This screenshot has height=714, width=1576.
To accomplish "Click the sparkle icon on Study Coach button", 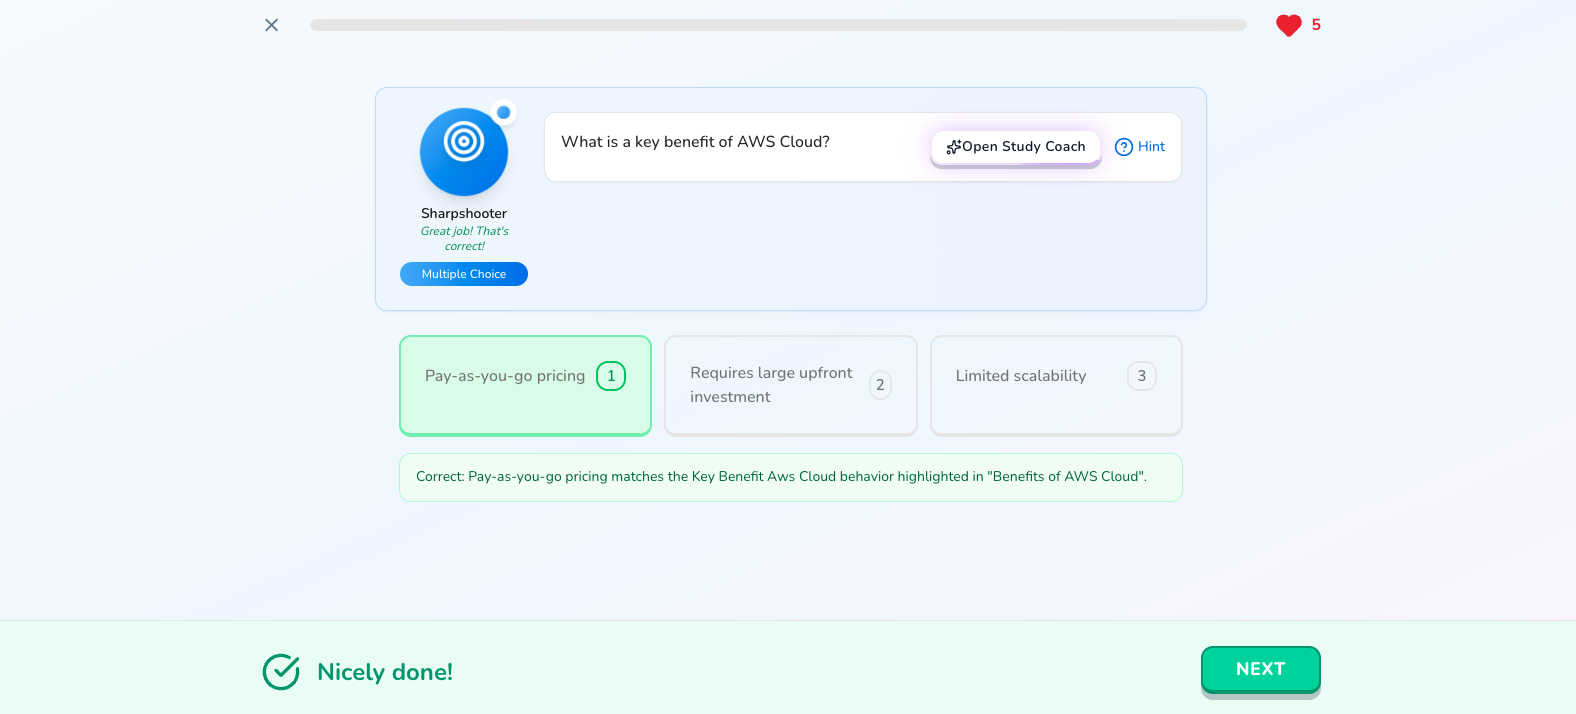I will pos(954,147).
